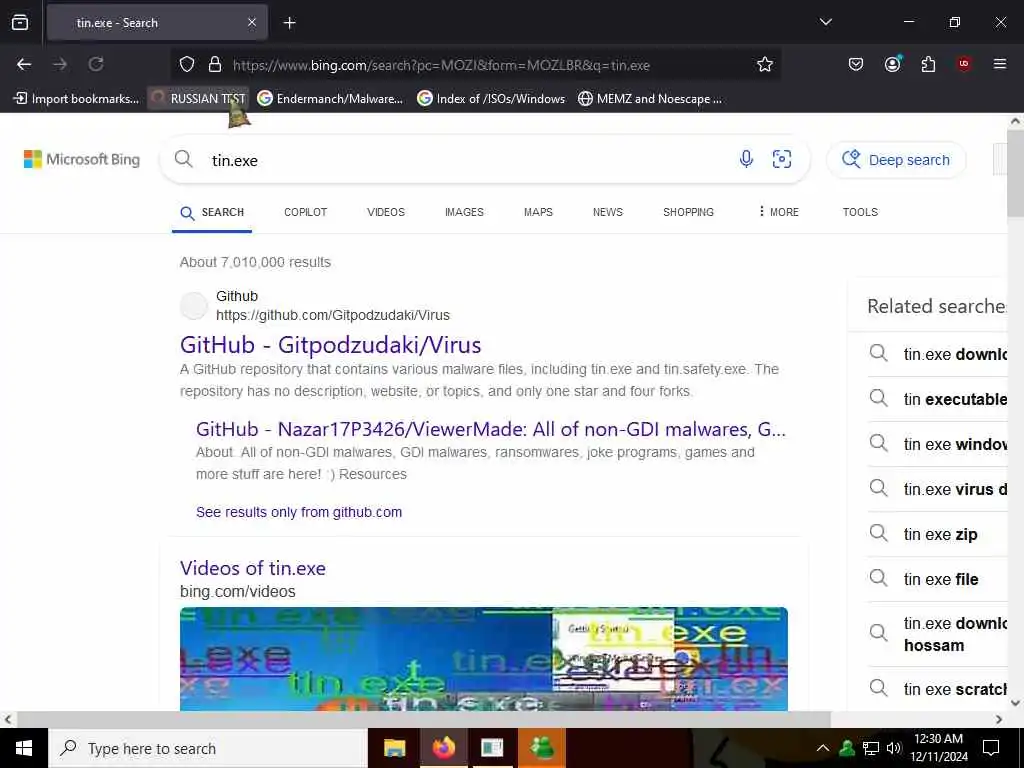Open tracking protection shield icon
The height and width of the screenshot is (768, 1024).
tap(187, 65)
